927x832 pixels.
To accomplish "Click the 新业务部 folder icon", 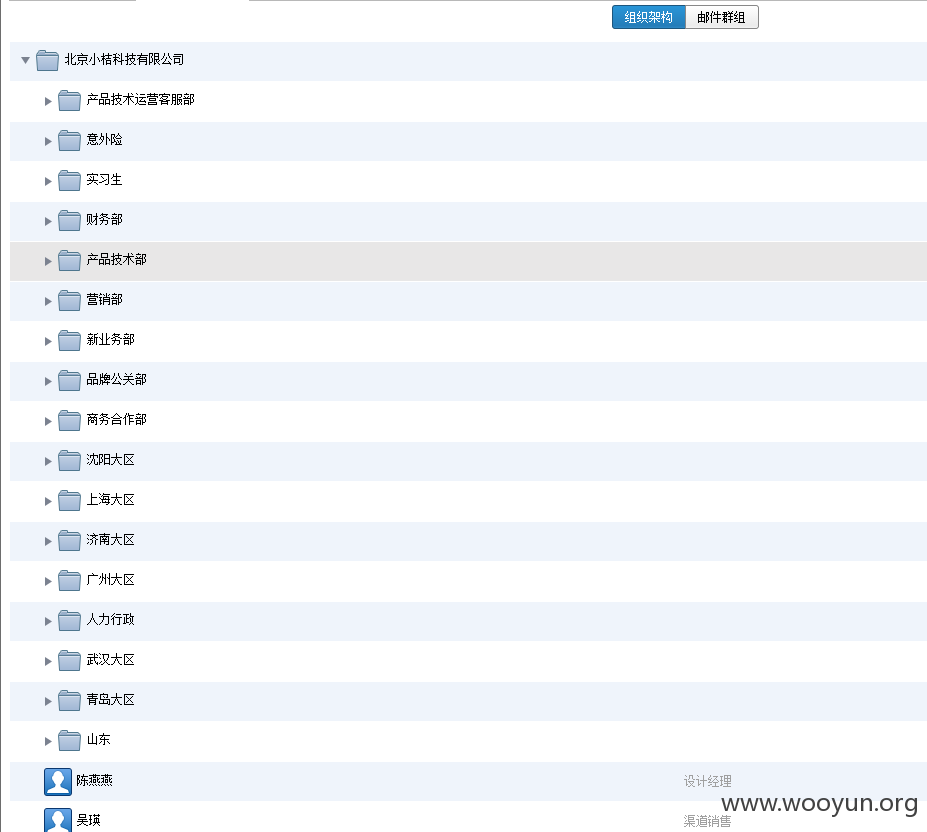I will (69, 340).
